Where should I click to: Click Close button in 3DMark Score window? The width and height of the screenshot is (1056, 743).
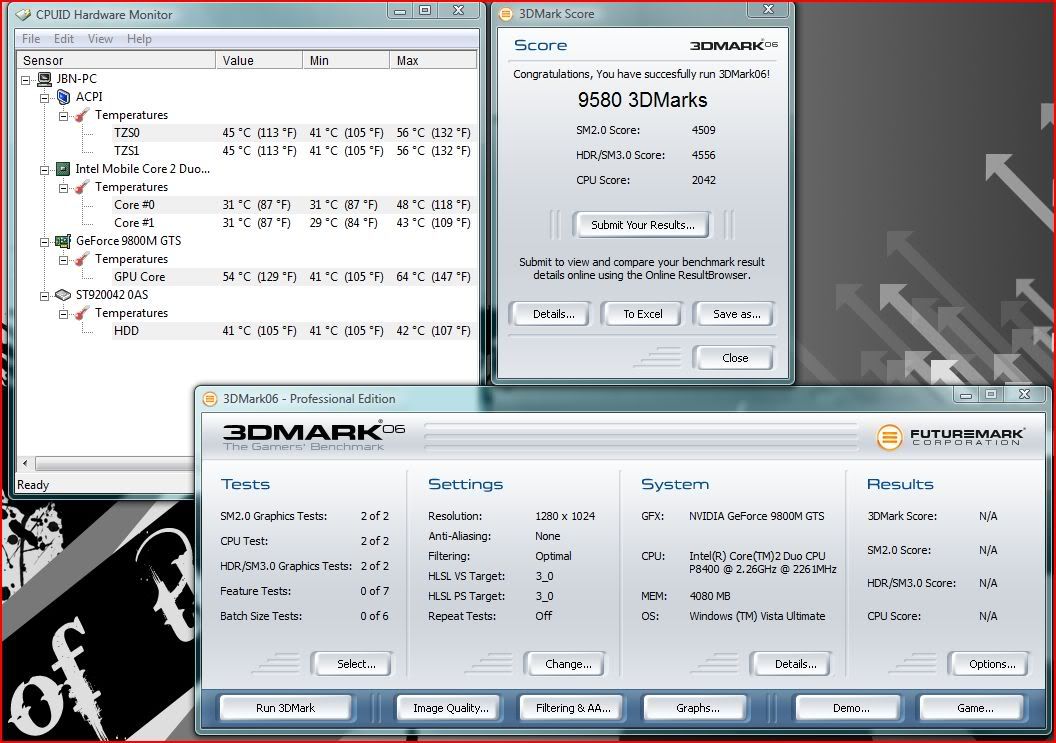(735, 358)
